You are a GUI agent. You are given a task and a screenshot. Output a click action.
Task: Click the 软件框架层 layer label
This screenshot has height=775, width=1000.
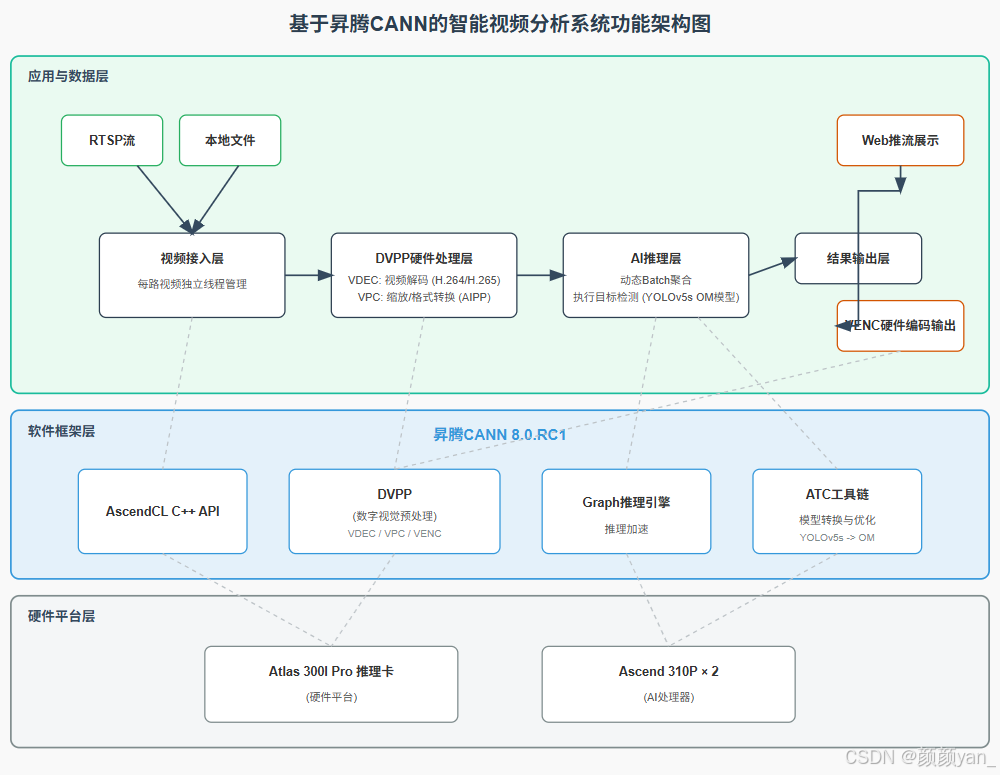tap(61, 431)
